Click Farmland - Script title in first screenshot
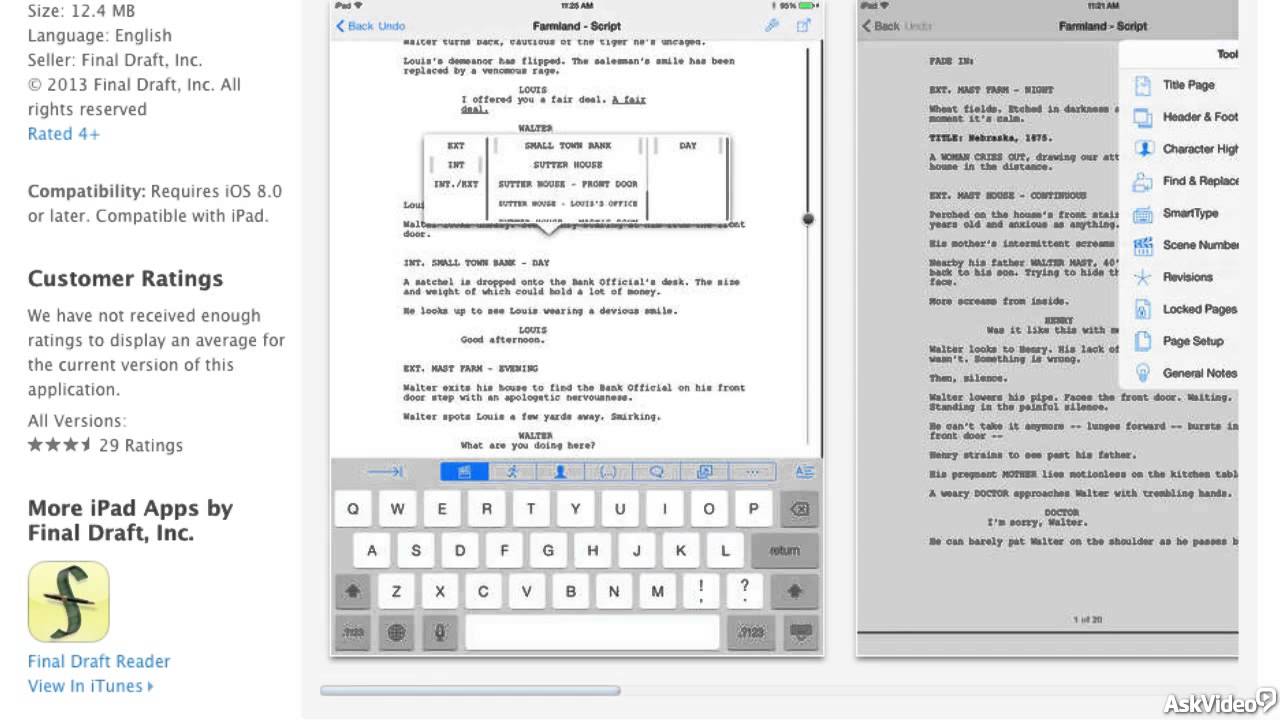Image resolution: width=1280 pixels, height=720 pixels. 577,26
